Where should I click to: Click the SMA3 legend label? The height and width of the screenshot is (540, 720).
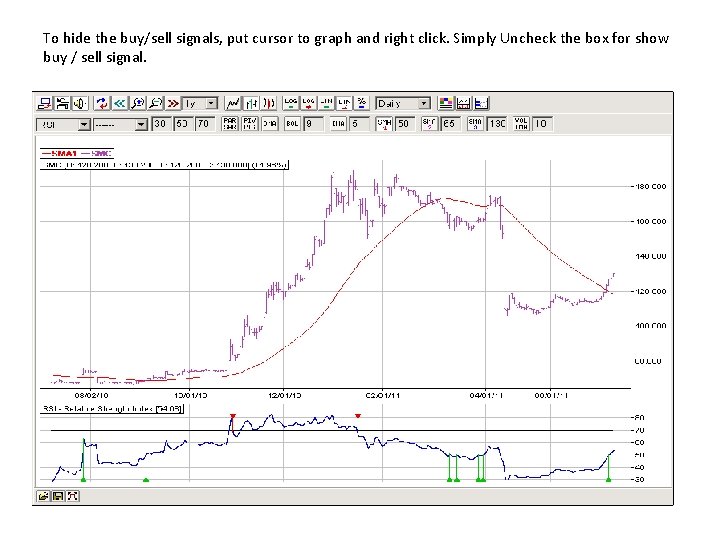click(101, 153)
